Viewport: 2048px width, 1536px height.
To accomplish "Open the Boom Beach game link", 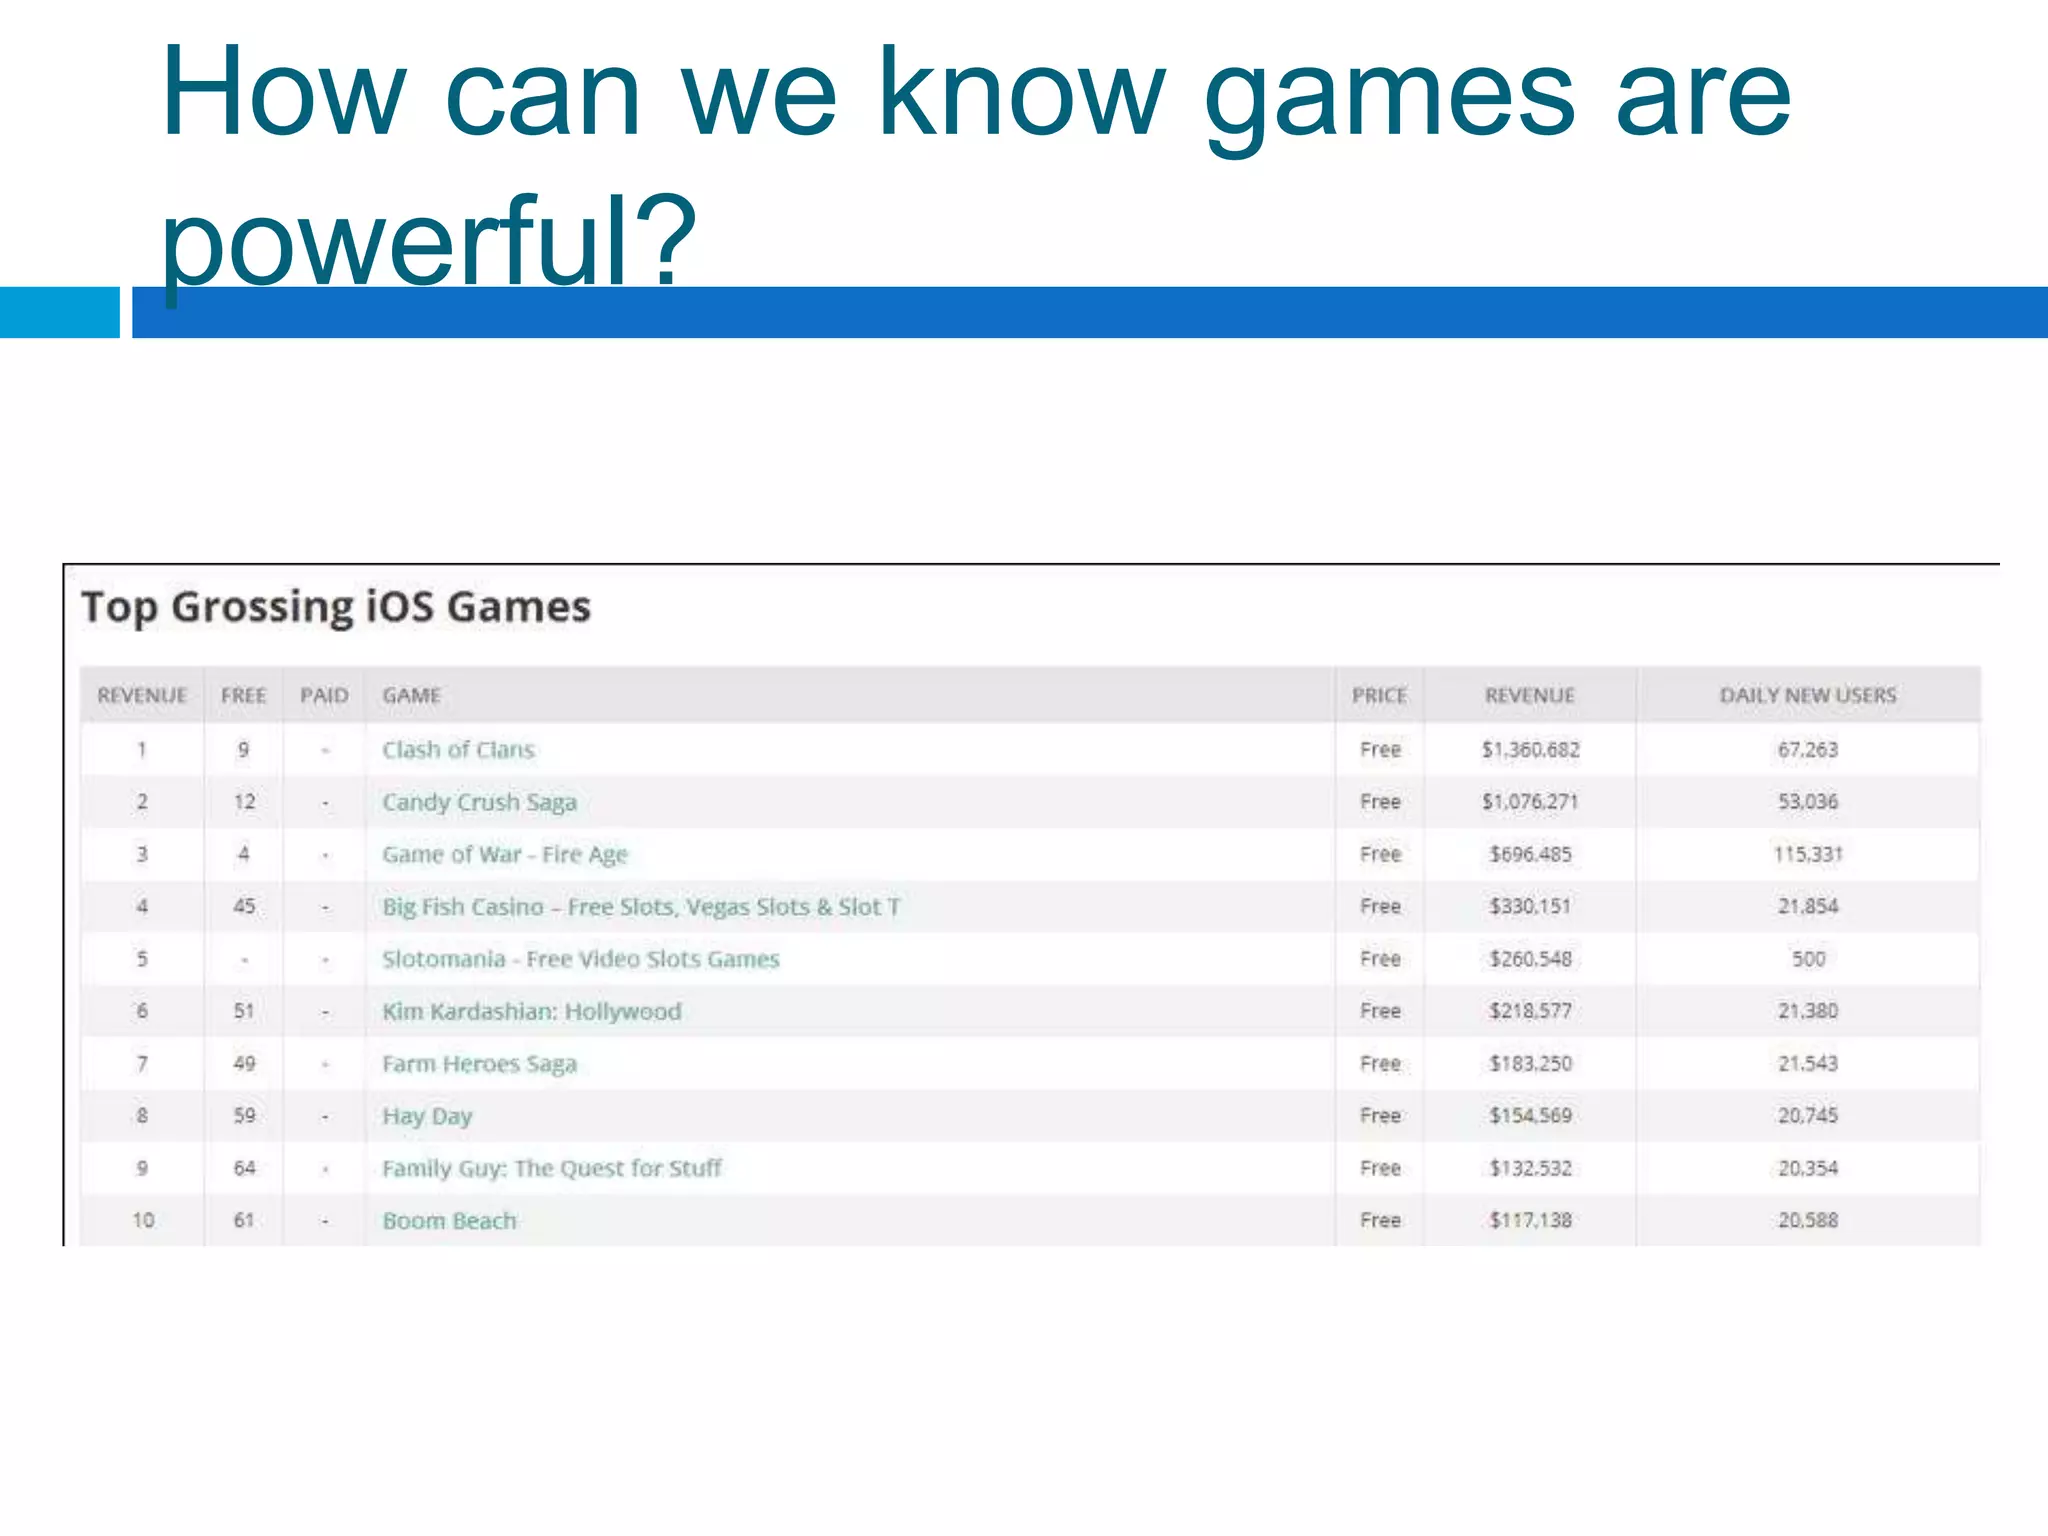I will point(449,1221).
